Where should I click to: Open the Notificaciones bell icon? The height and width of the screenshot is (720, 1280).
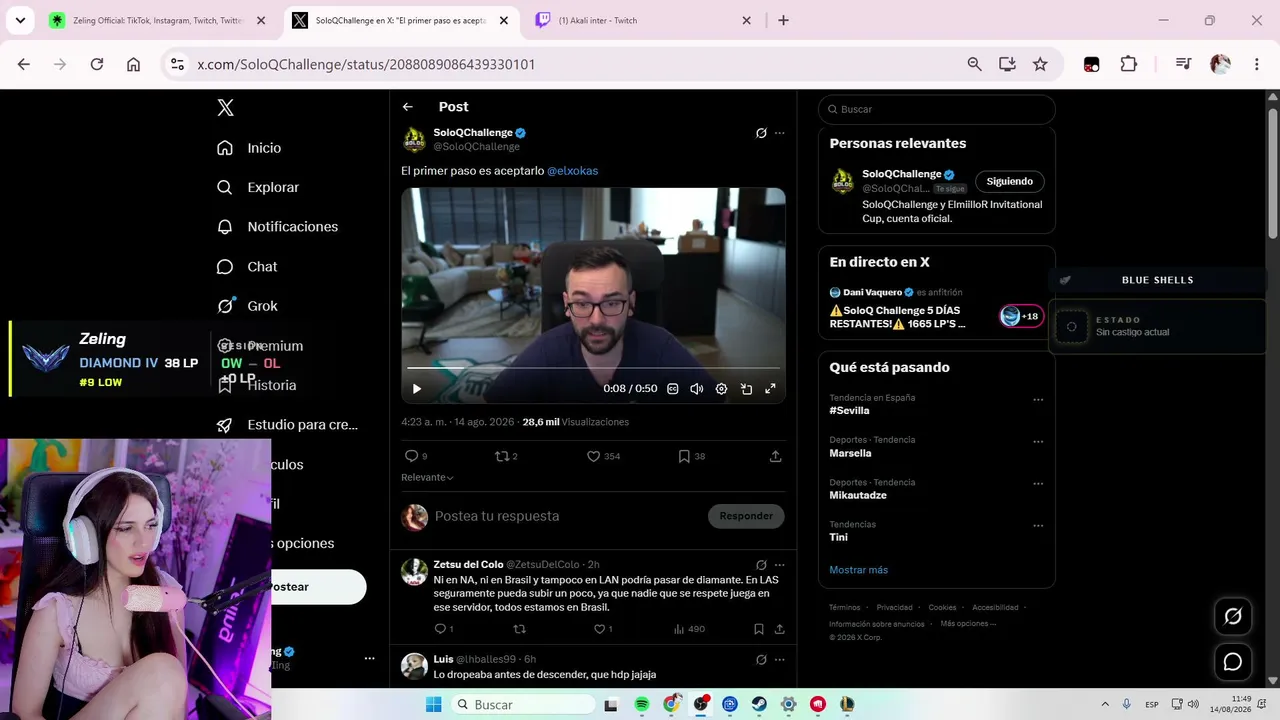click(225, 227)
